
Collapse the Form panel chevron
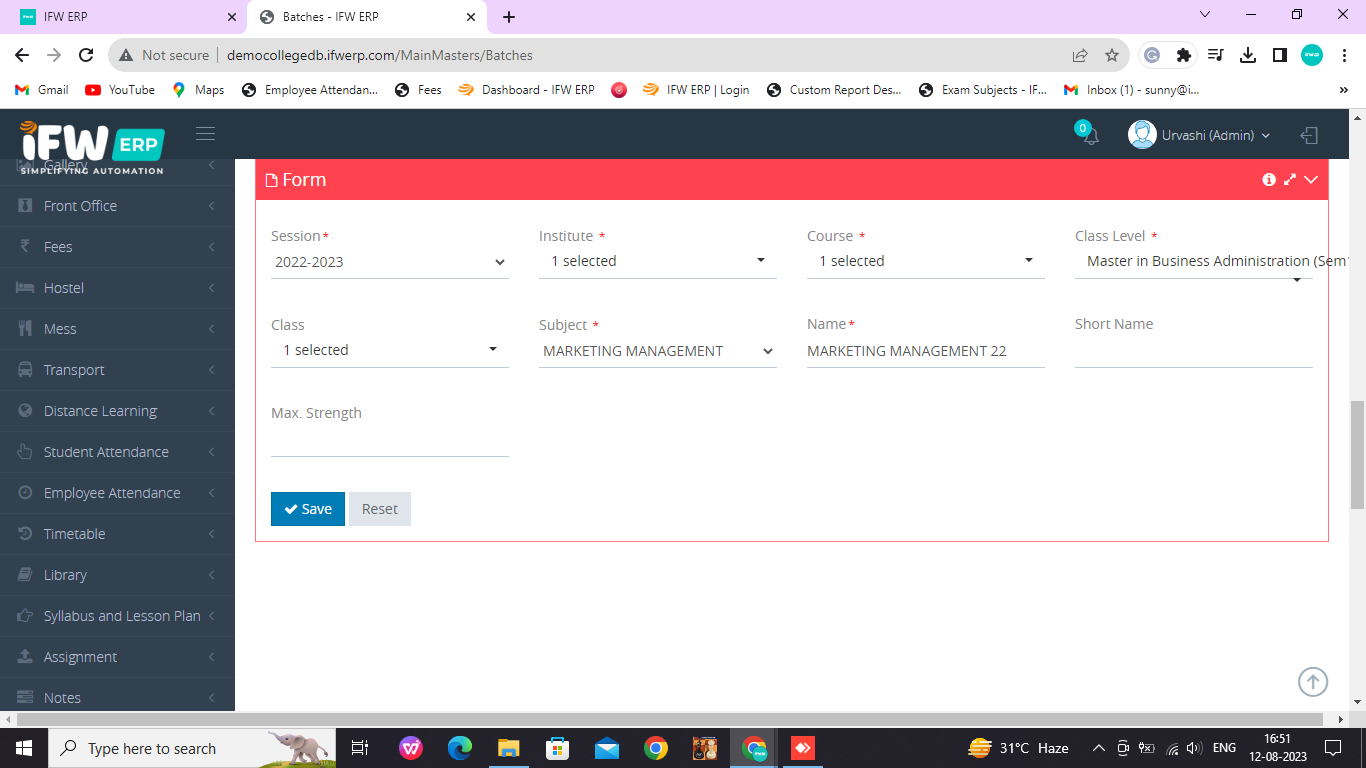pyautogui.click(x=1311, y=180)
